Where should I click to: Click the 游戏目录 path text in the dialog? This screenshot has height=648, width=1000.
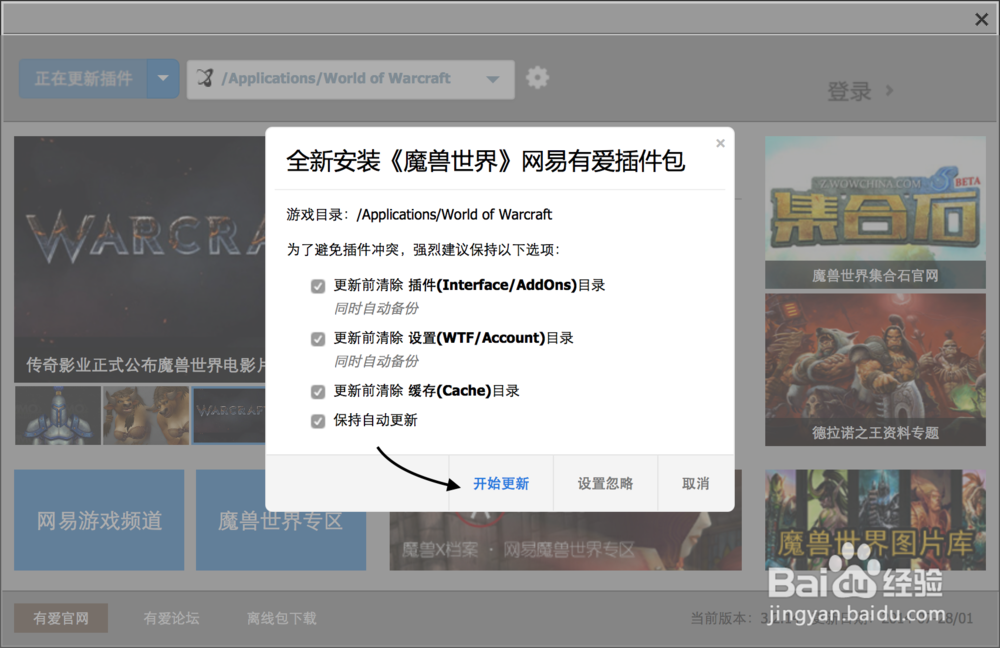419,215
